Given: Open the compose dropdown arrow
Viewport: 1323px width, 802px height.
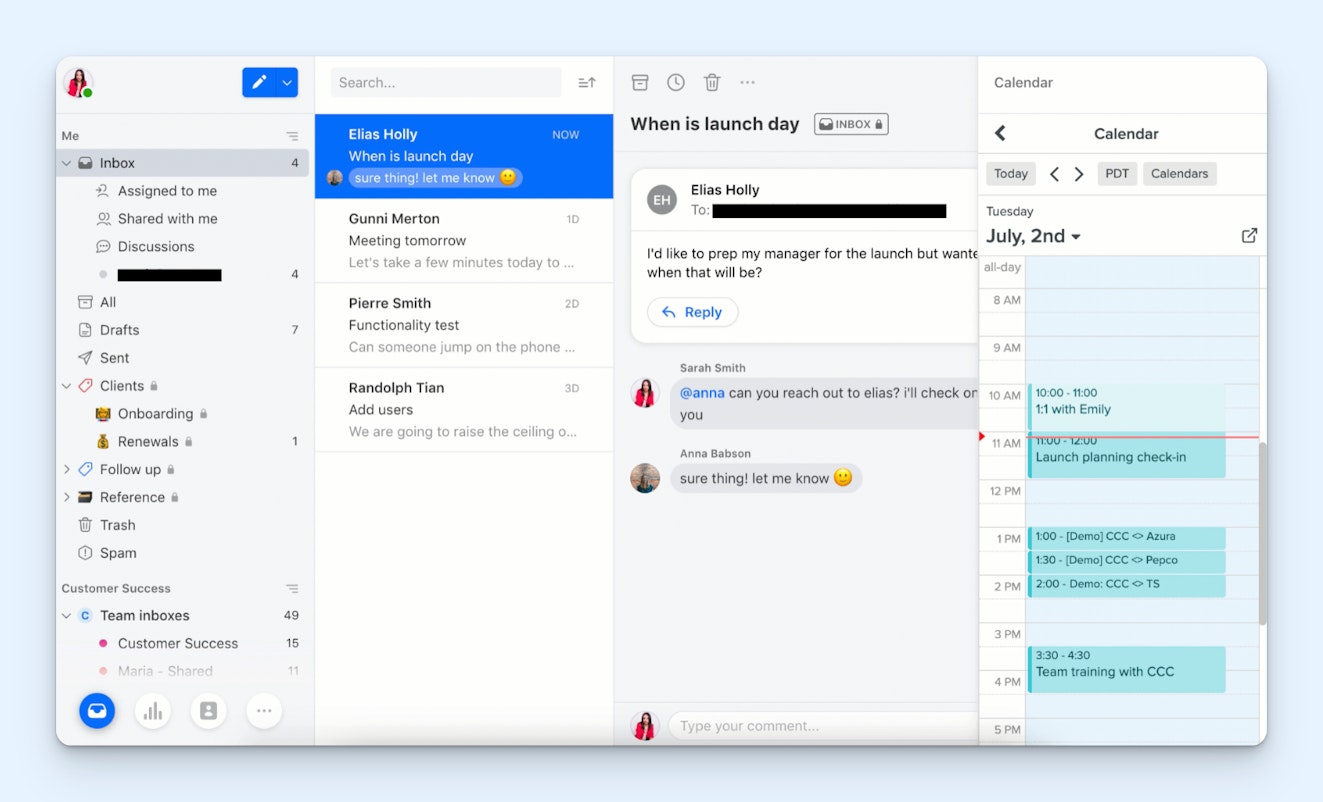Looking at the screenshot, I should [288, 82].
